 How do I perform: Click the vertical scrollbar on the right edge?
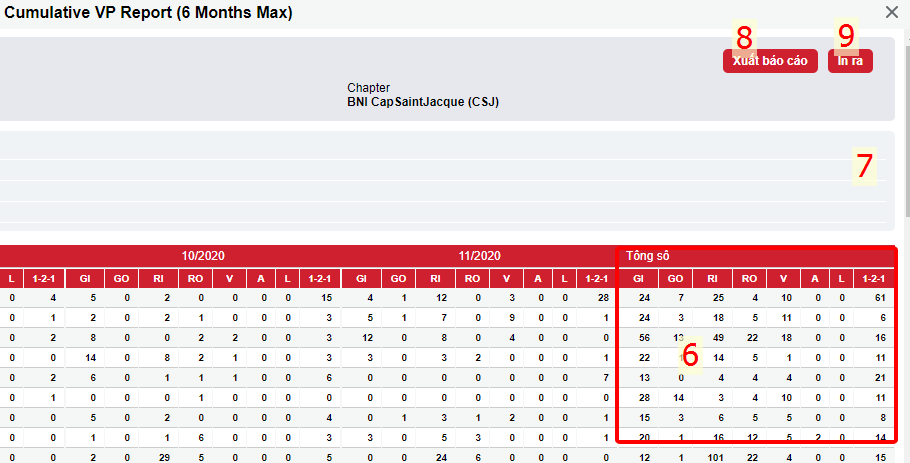pos(907,128)
